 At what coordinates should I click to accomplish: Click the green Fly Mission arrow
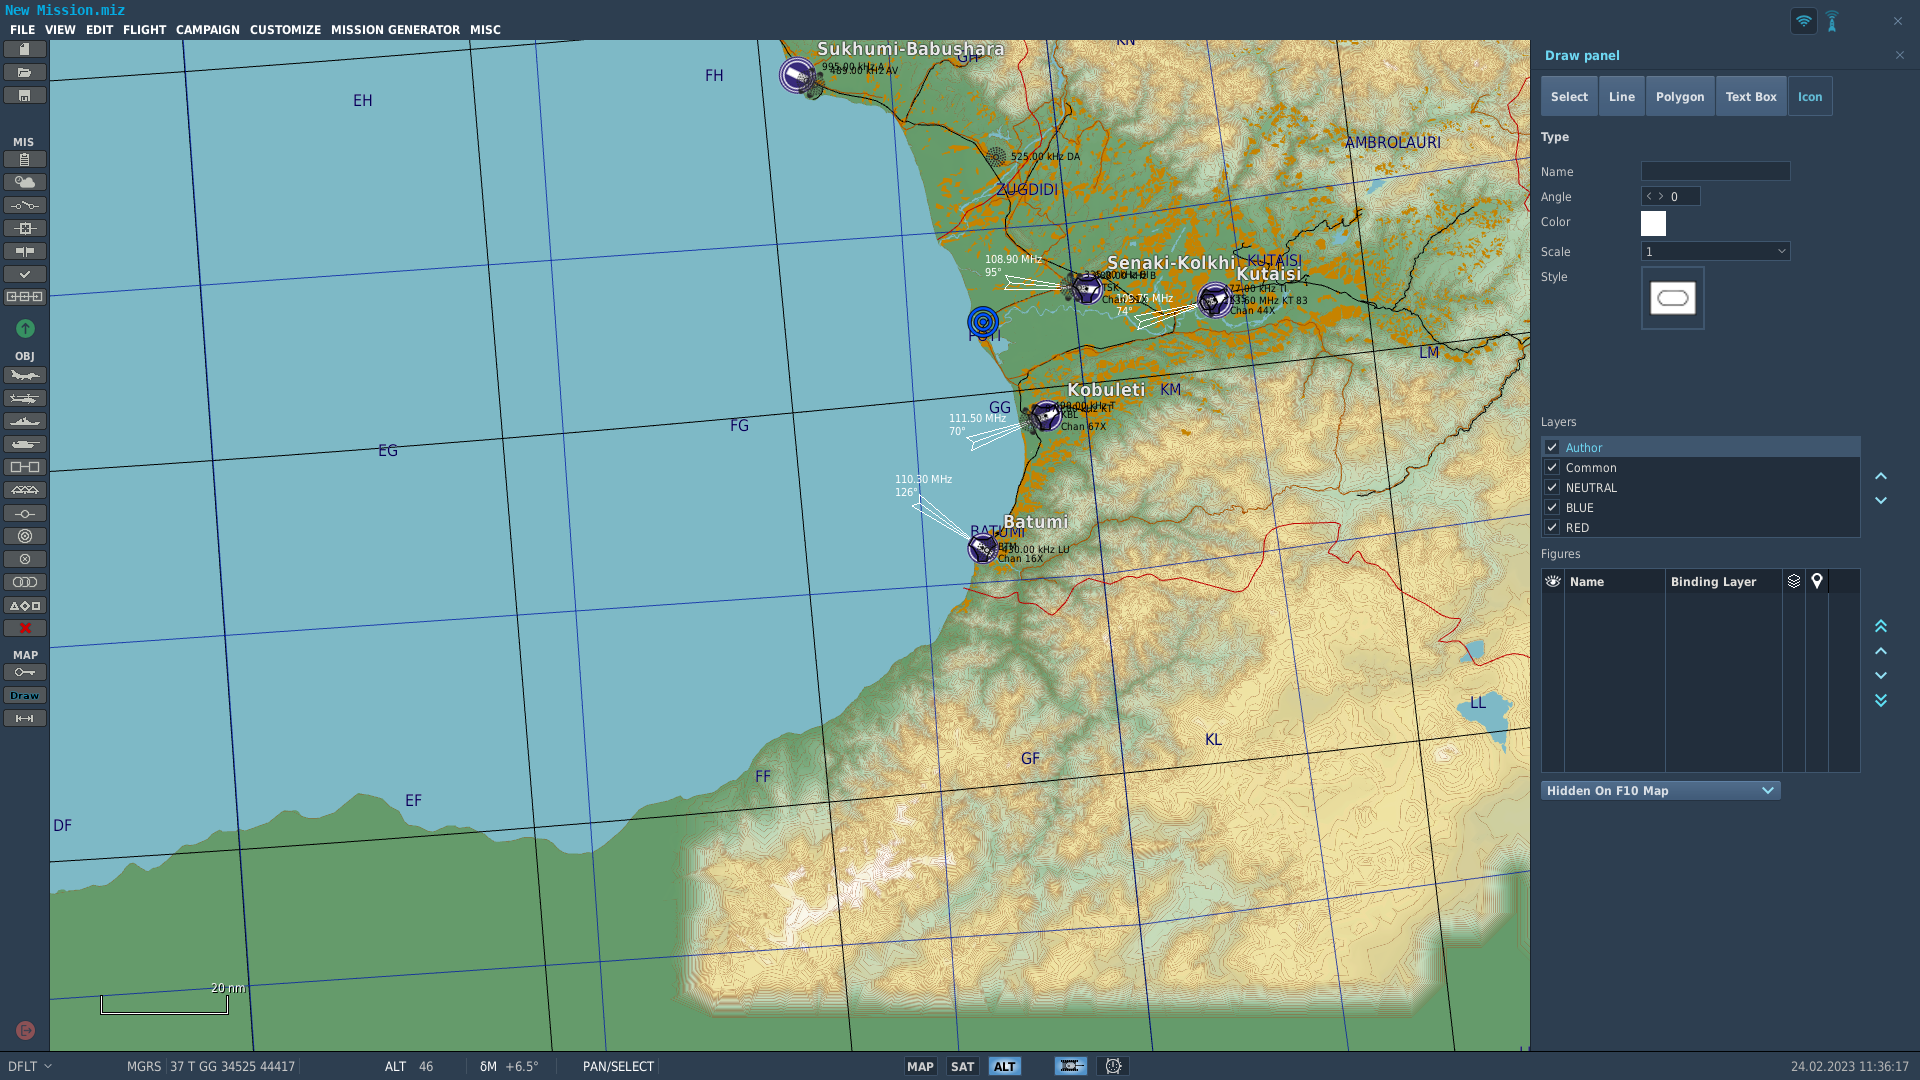25,328
